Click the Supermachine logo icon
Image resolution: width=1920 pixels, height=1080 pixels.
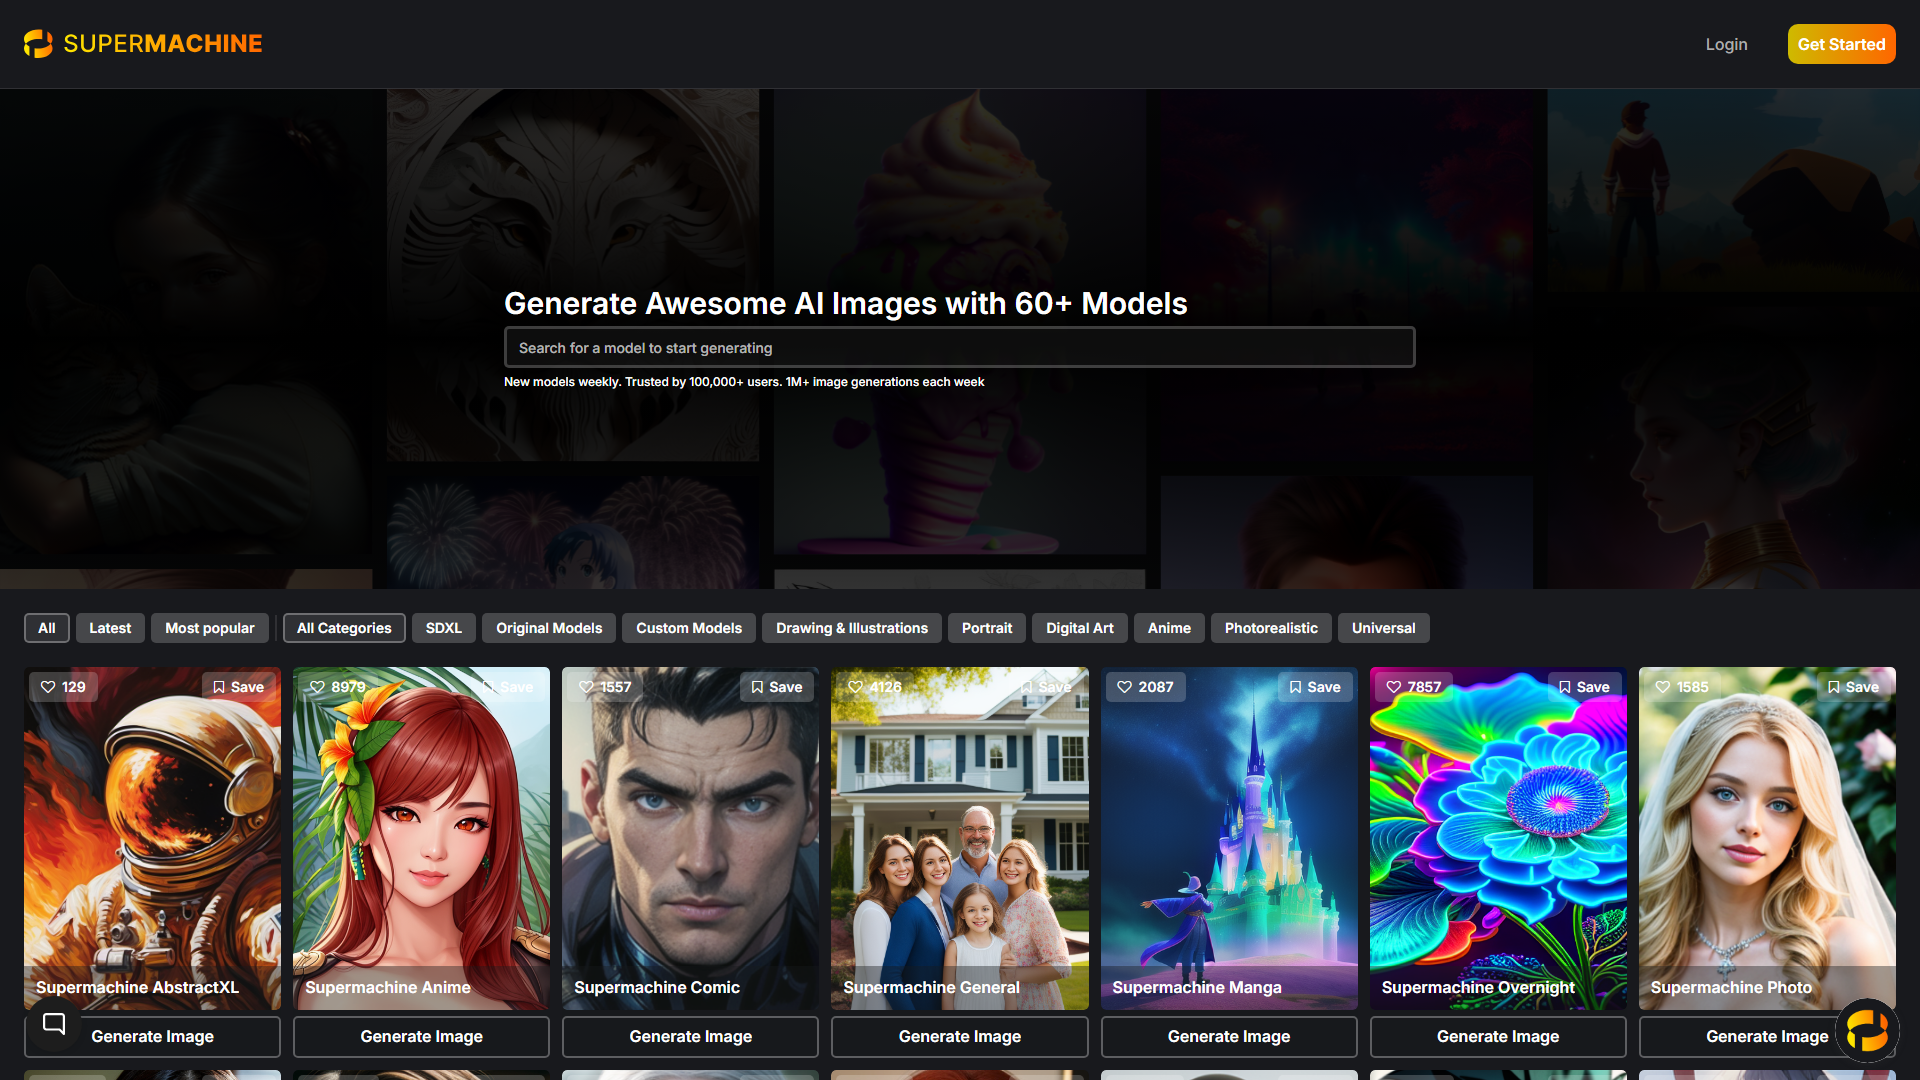point(38,44)
